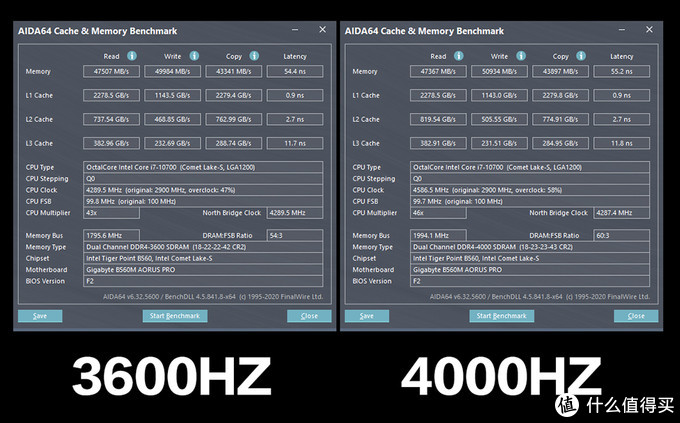The width and height of the screenshot is (680, 423).
Task: Select L2 Cache write 468.85 GB/s
Action: pos(173,119)
